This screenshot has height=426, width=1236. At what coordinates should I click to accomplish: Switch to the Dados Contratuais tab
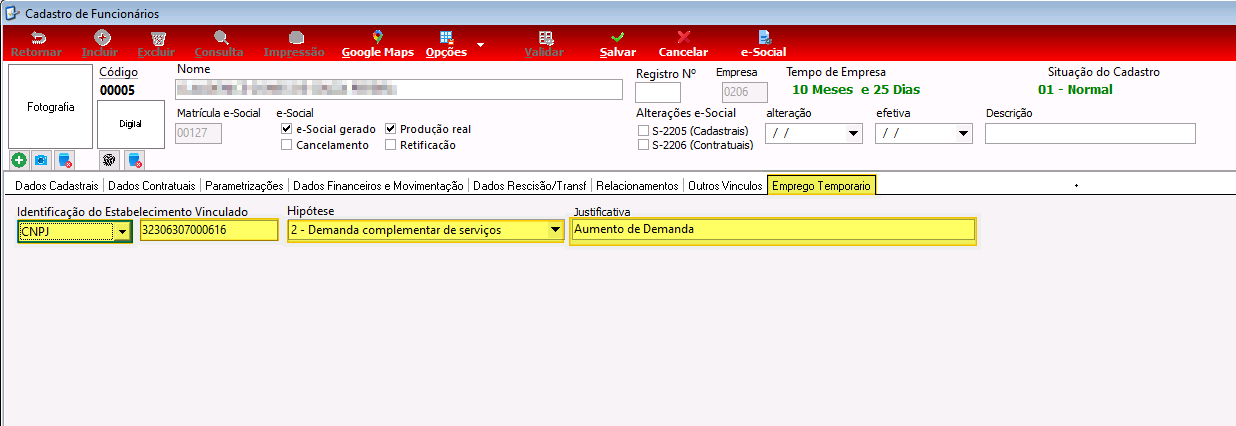tap(153, 185)
